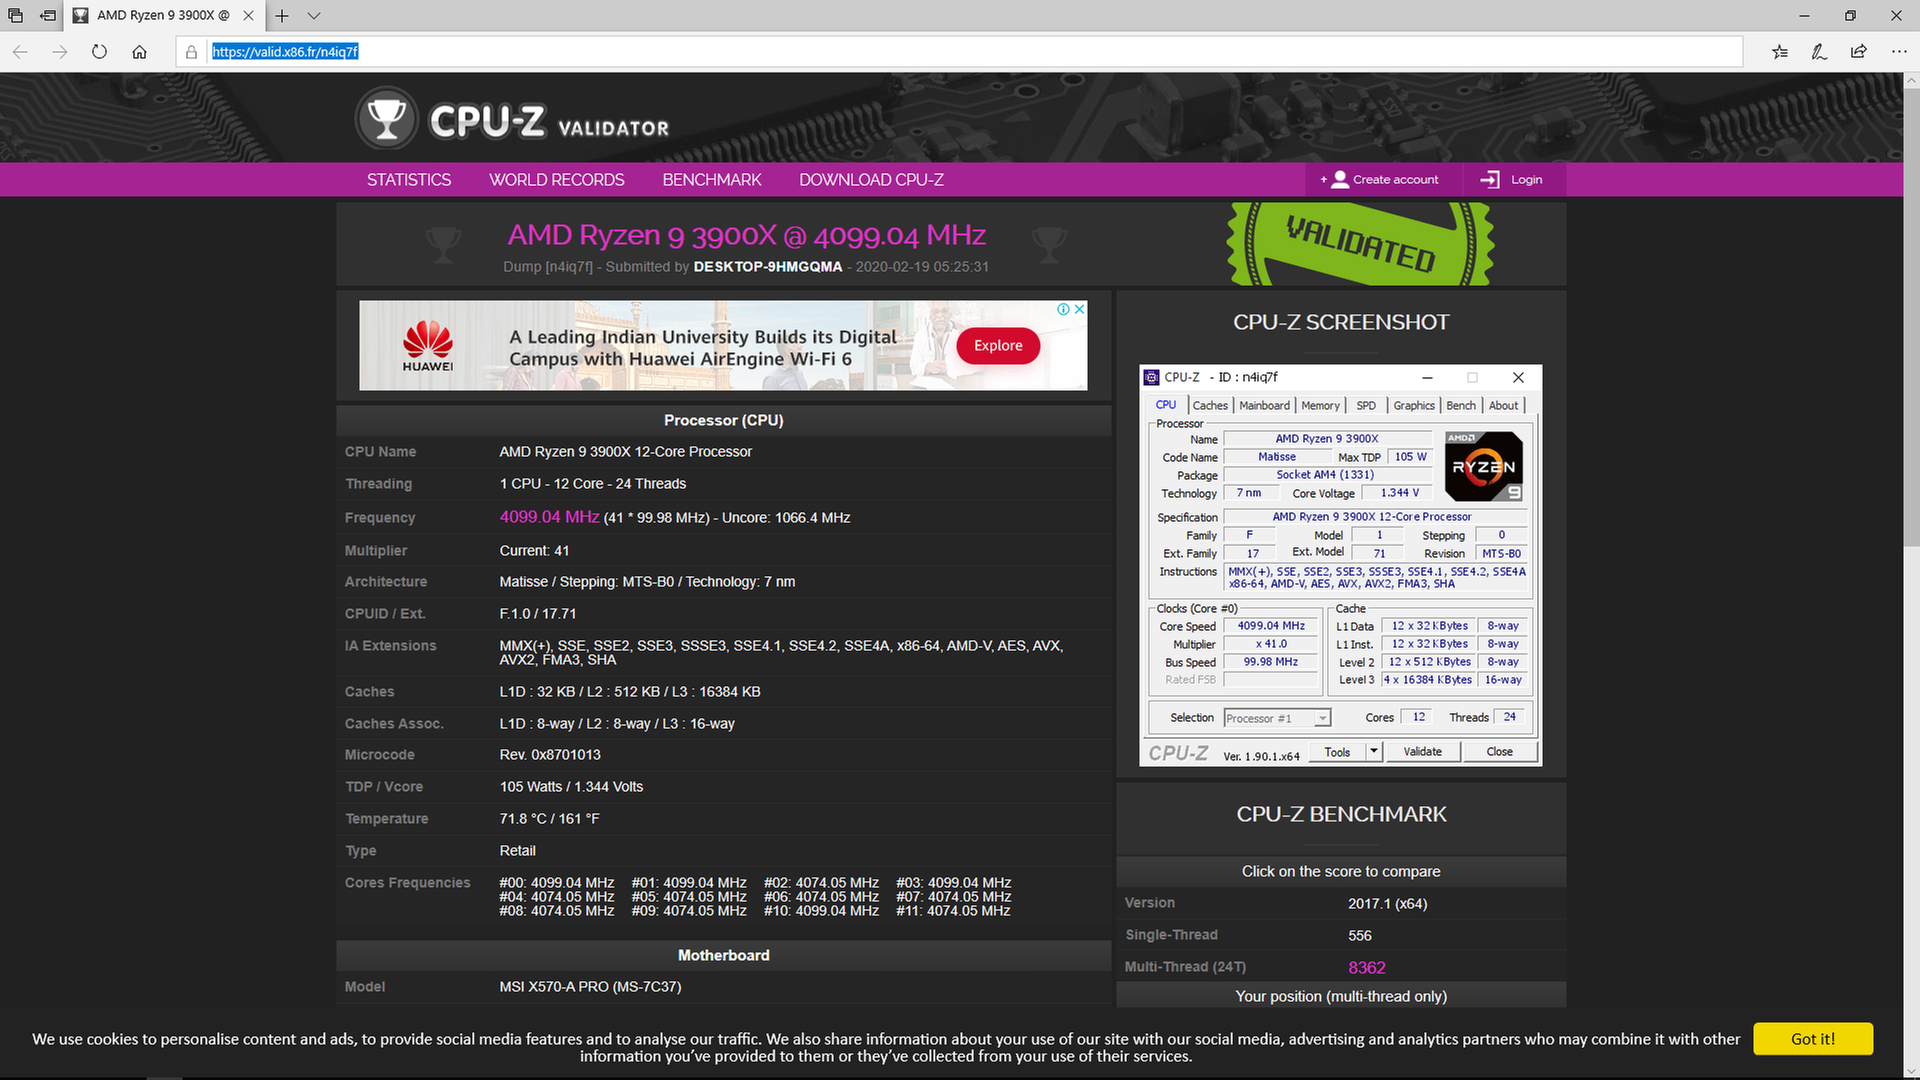Viewport: 1920px width, 1080px height.
Task: Close the embedded CPU-Z window X
Action: [1518, 377]
